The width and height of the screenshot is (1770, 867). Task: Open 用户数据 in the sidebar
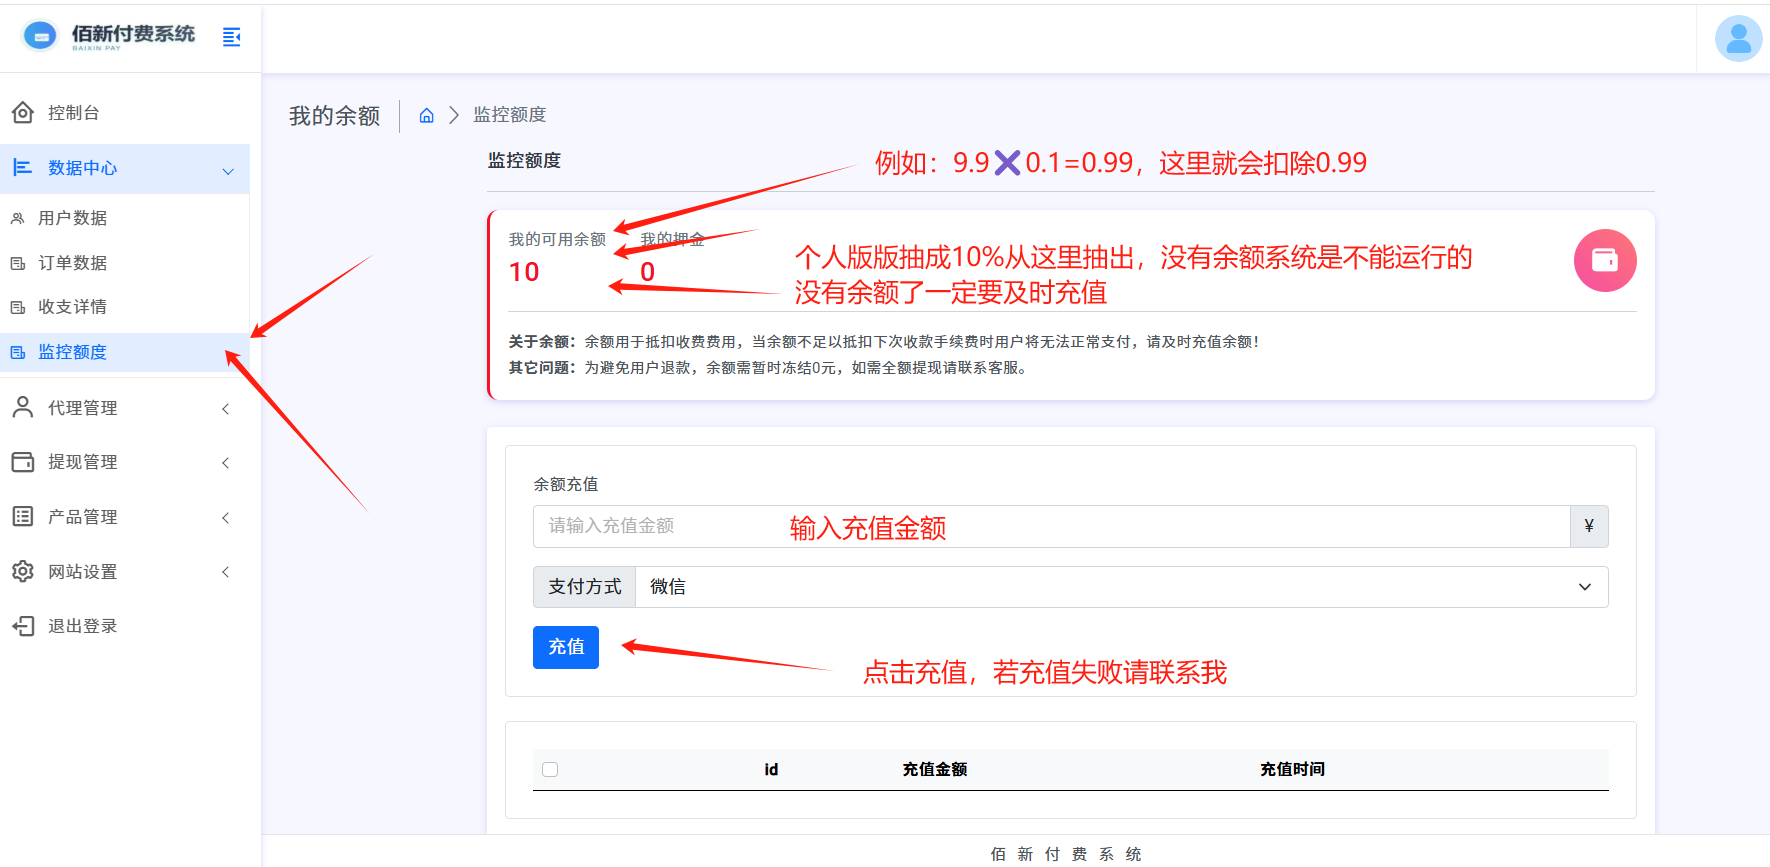coord(72,218)
